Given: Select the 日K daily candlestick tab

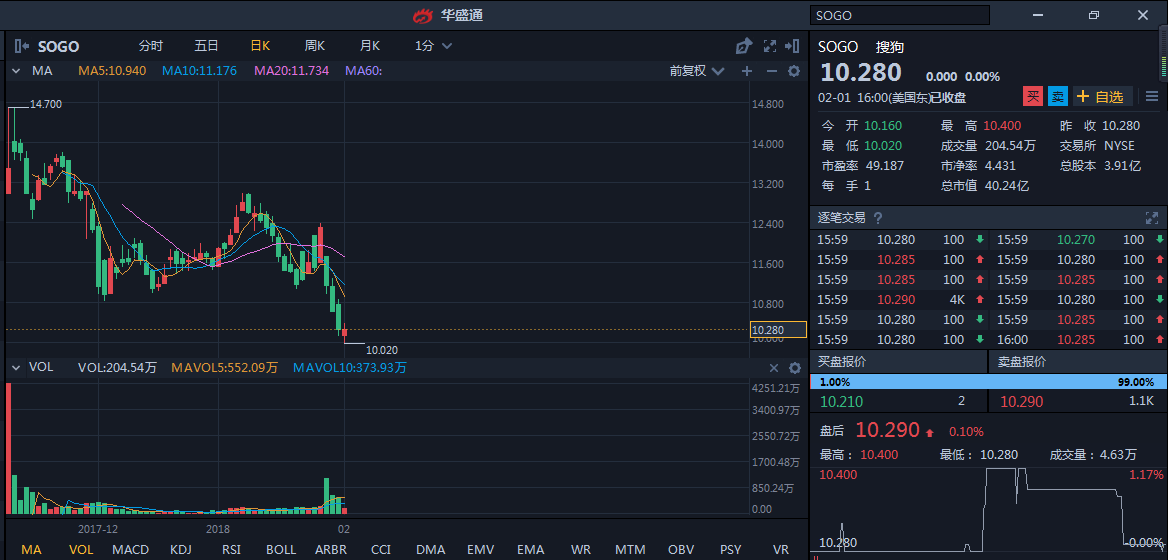Looking at the screenshot, I should (x=260, y=46).
